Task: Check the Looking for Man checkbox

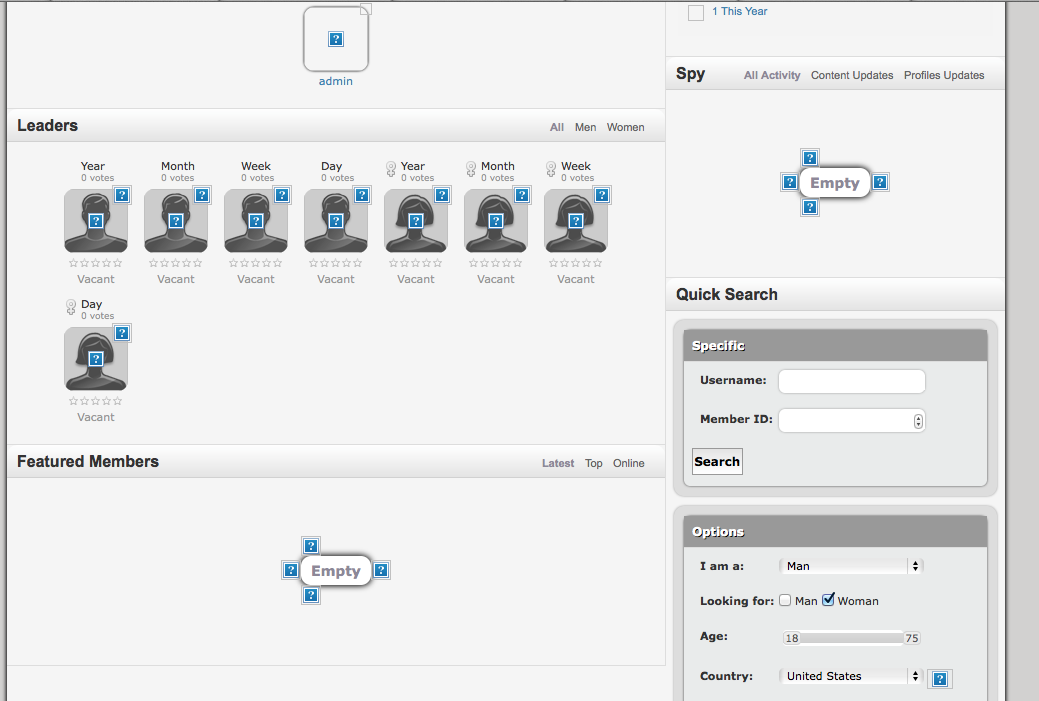Action: (785, 601)
